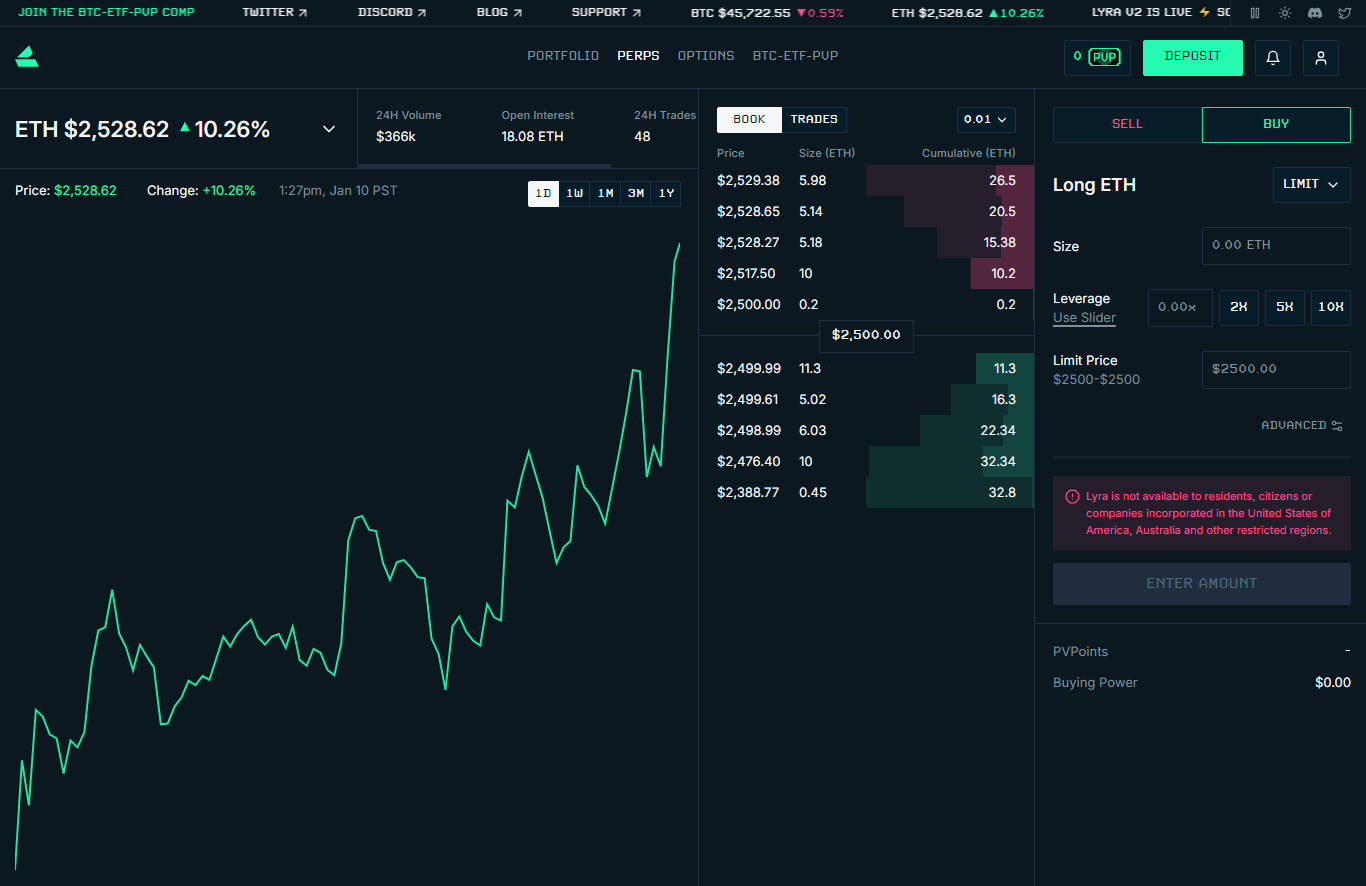Click the DEPOSIT button
1366x886 pixels.
click(x=1193, y=57)
